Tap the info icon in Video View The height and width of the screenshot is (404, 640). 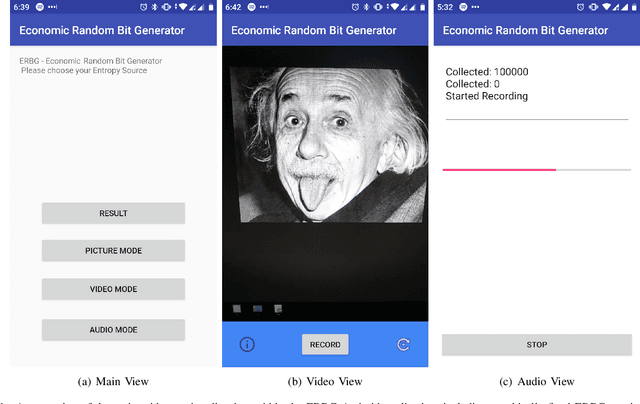point(247,344)
